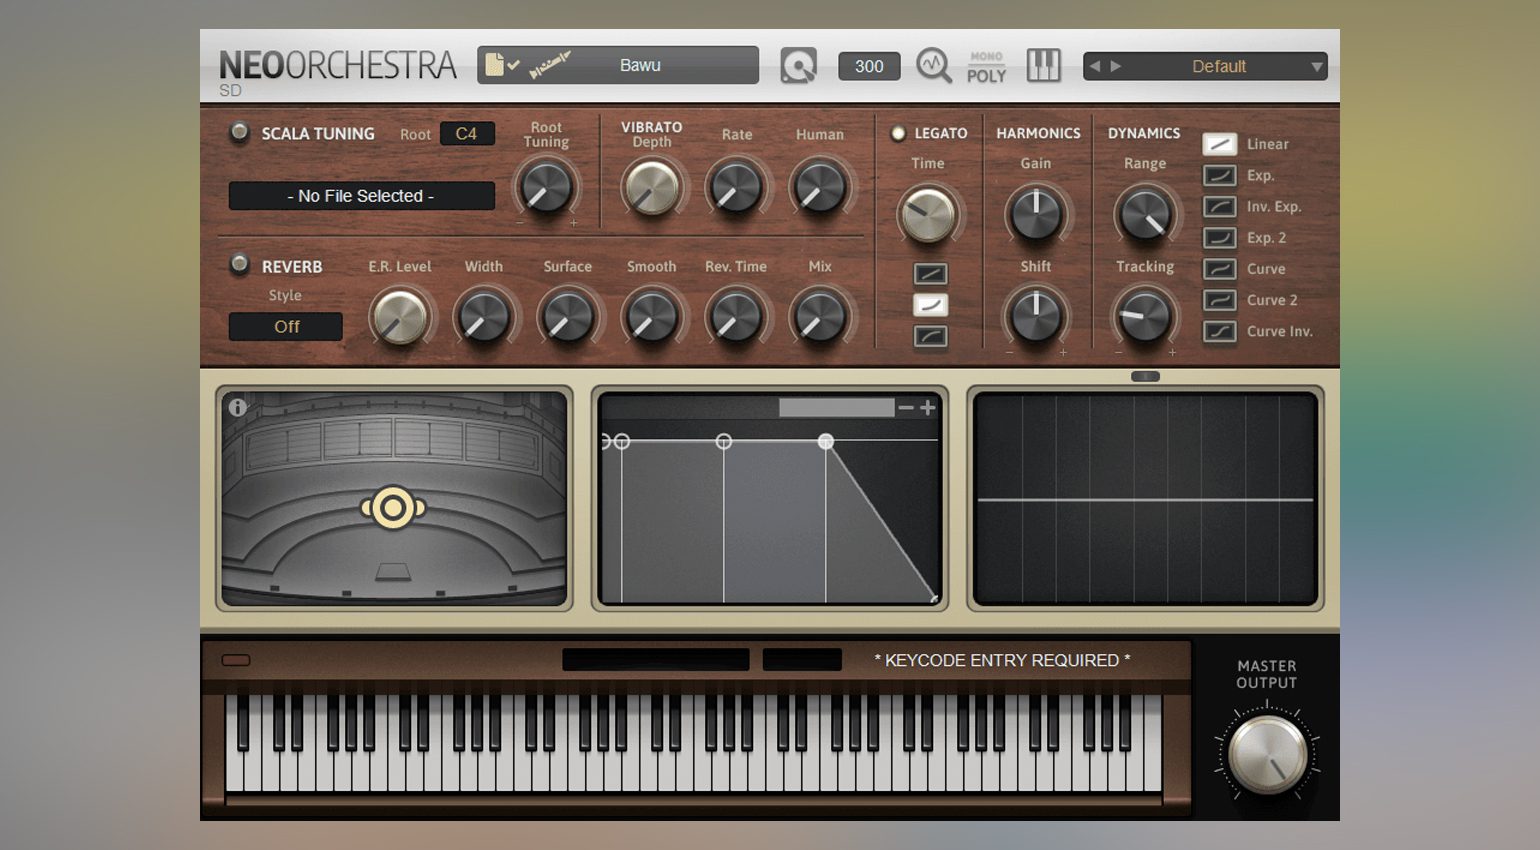1540x850 pixels.
Task: Click the Reverb Smooth knob
Action: click(651, 318)
